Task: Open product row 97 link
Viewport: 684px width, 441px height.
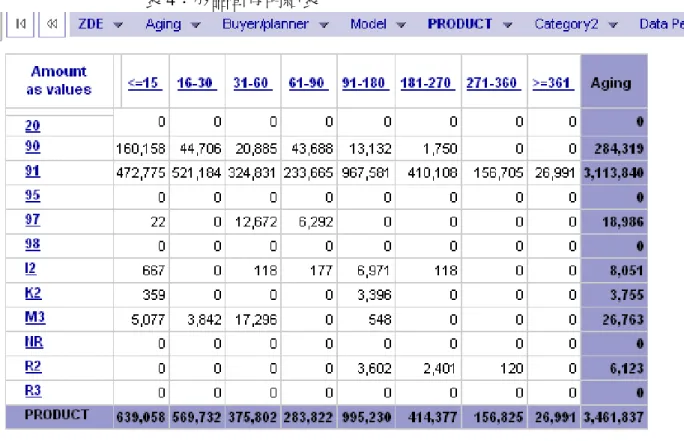Action: tap(32, 219)
